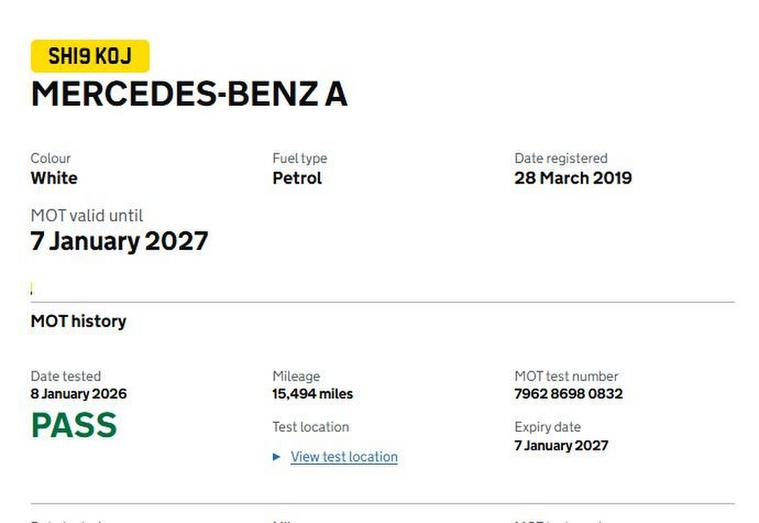Expand the View test location disclosure triangle
Screen dimensions: 759x523
[x=277, y=457]
